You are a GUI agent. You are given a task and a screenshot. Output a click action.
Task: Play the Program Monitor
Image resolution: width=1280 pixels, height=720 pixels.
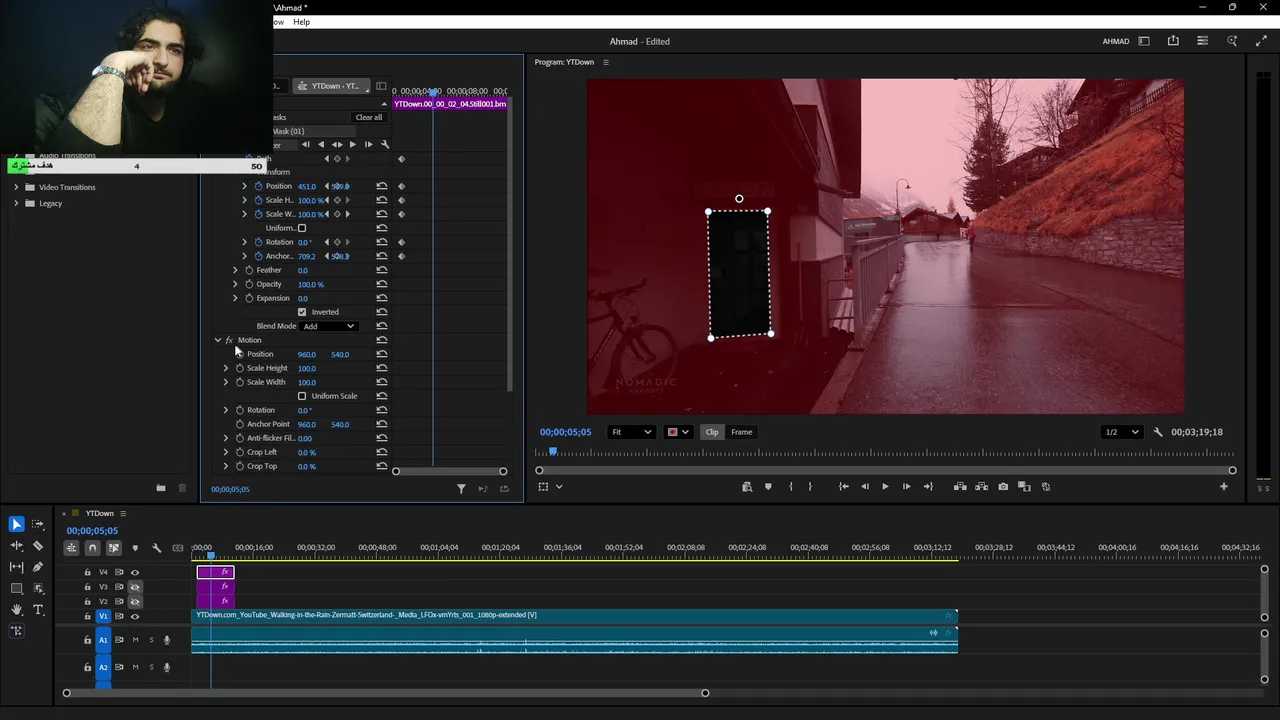pyautogui.click(x=885, y=487)
